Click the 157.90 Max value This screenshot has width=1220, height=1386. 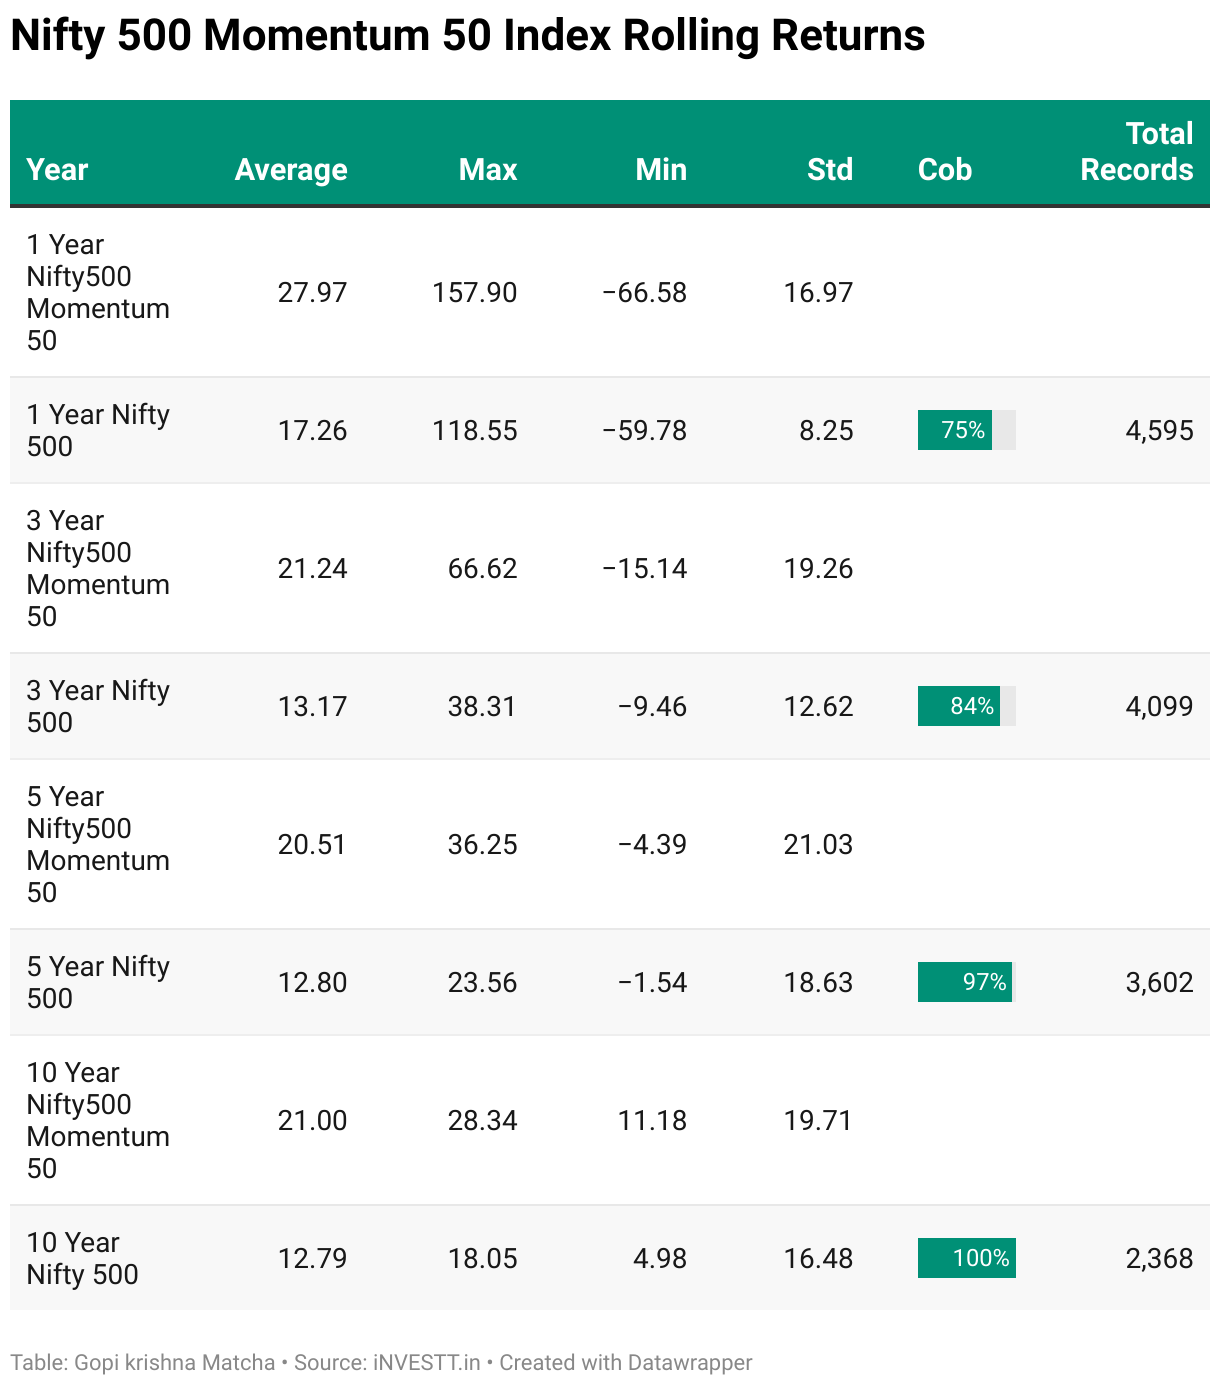(x=474, y=293)
